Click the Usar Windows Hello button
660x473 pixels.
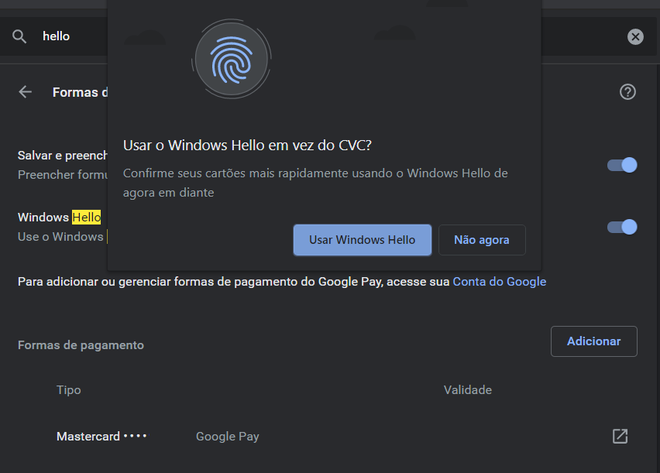(362, 240)
